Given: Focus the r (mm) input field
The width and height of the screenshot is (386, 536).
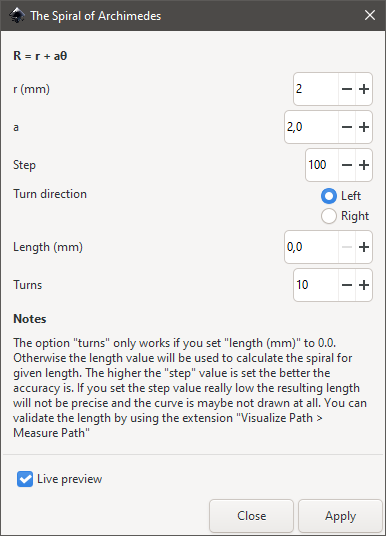Looking at the screenshot, I should pyautogui.click(x=316, y=89).
